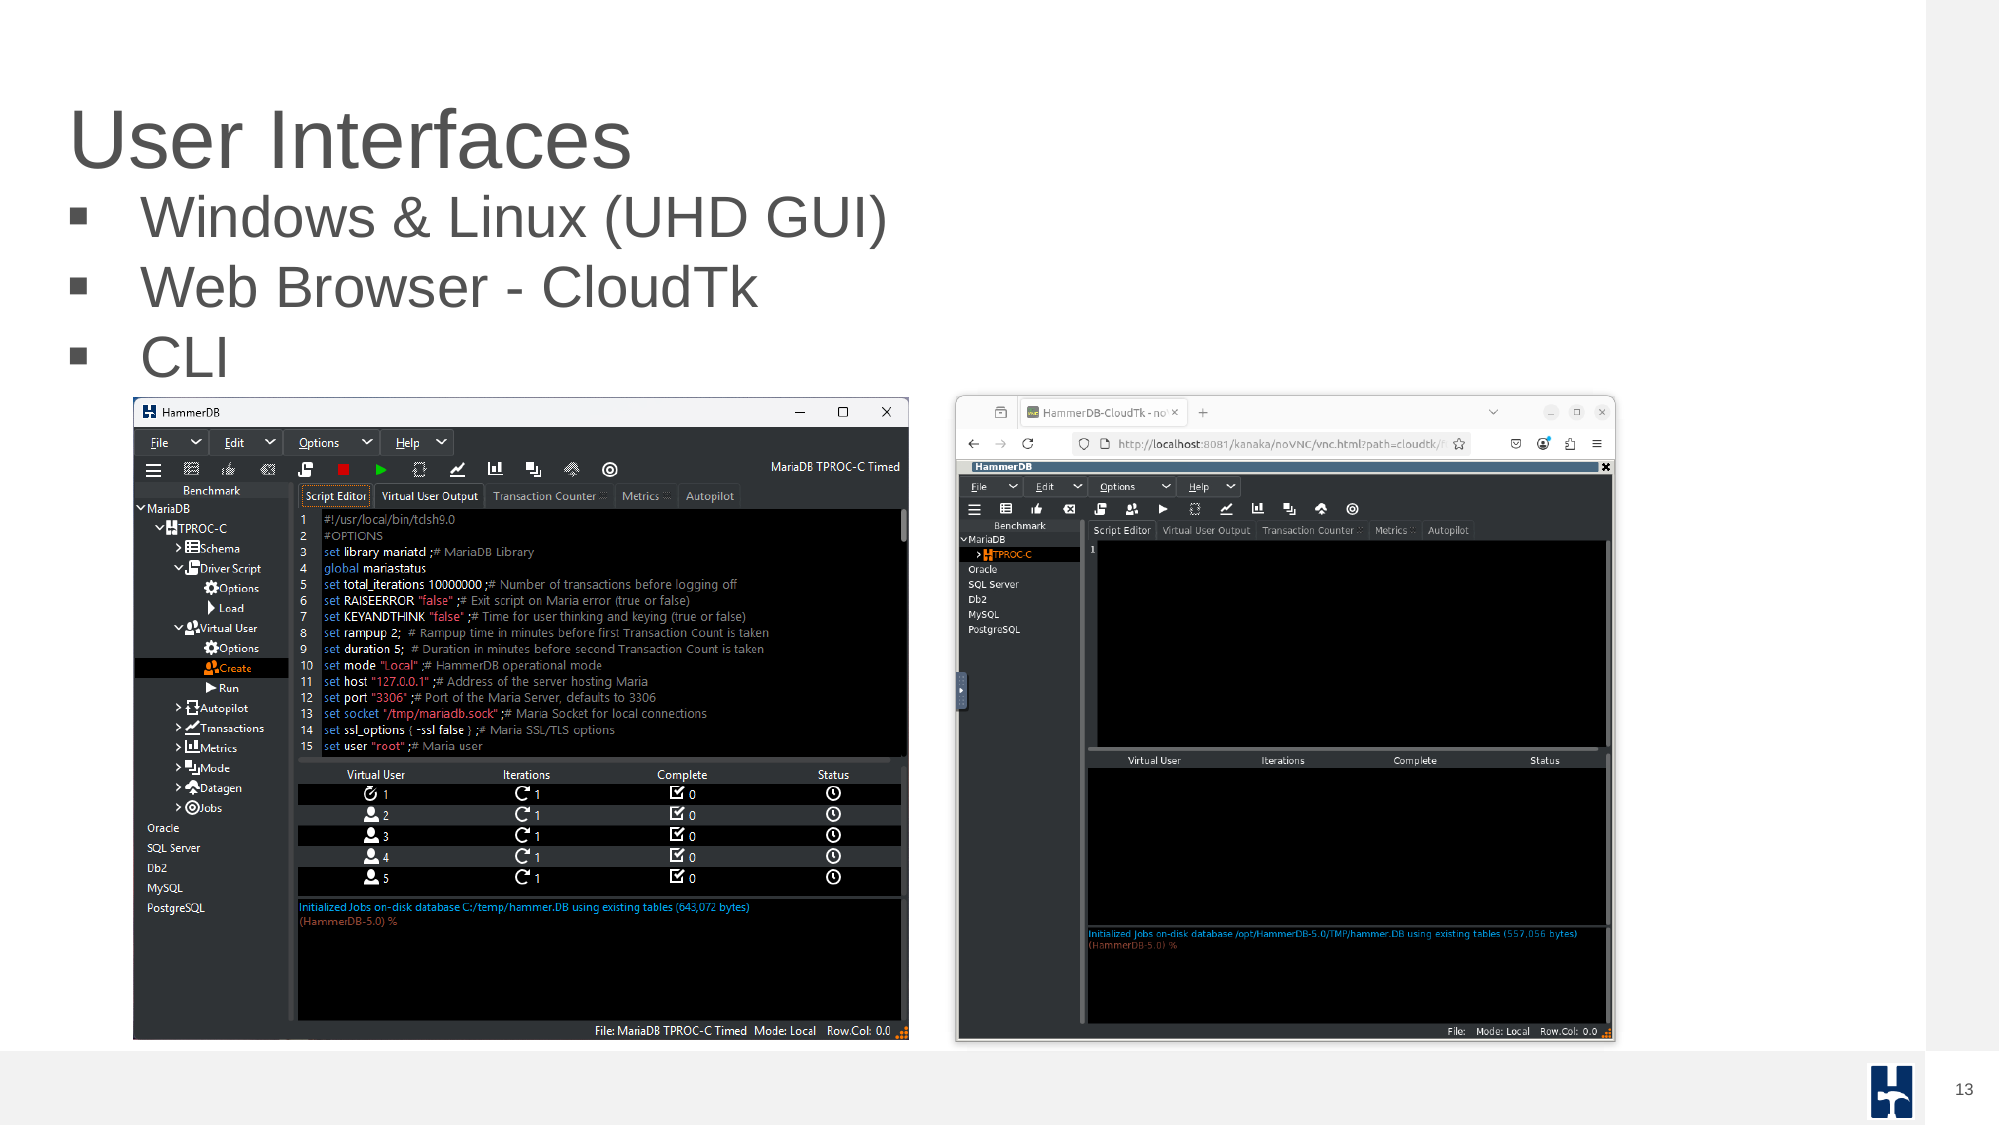This screenshot has width=2000, height=1125.
Task: Click the create virtual users icon in the CloudTk toolbar
Action: (1132, 509)
